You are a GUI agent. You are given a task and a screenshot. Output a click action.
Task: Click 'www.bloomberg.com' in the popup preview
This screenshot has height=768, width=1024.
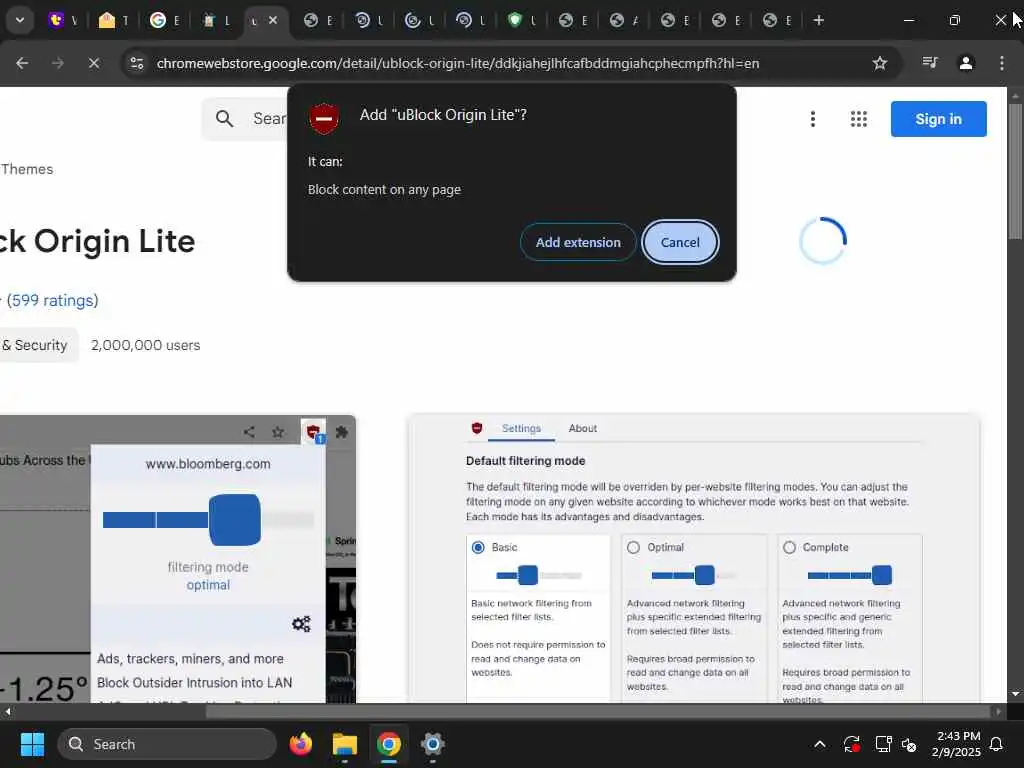(x=208, y=464)
